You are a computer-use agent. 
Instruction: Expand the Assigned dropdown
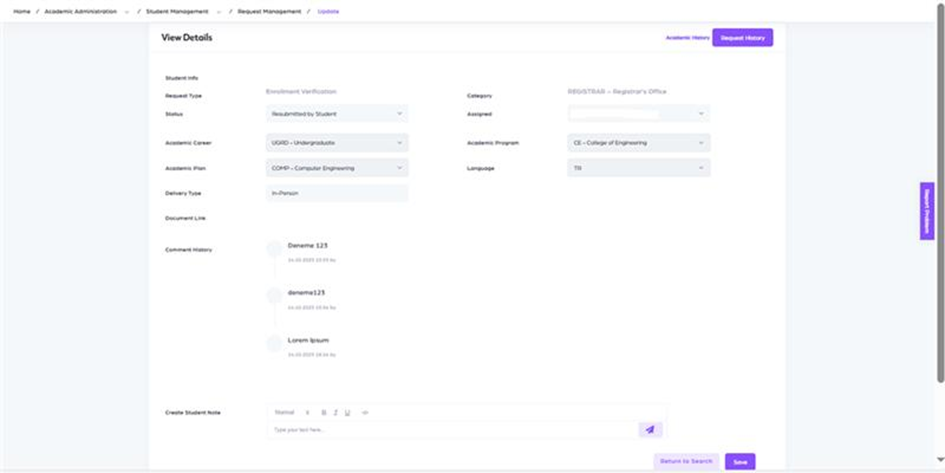coord(638,114)
